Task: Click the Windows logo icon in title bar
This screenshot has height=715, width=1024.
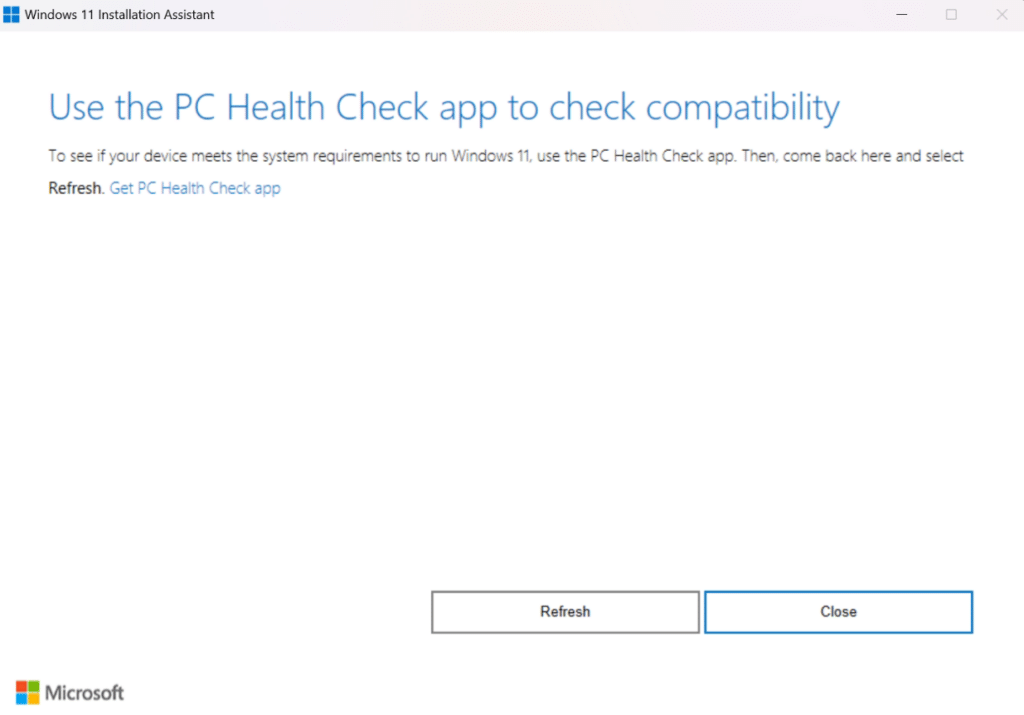Action: coord(11,14)
